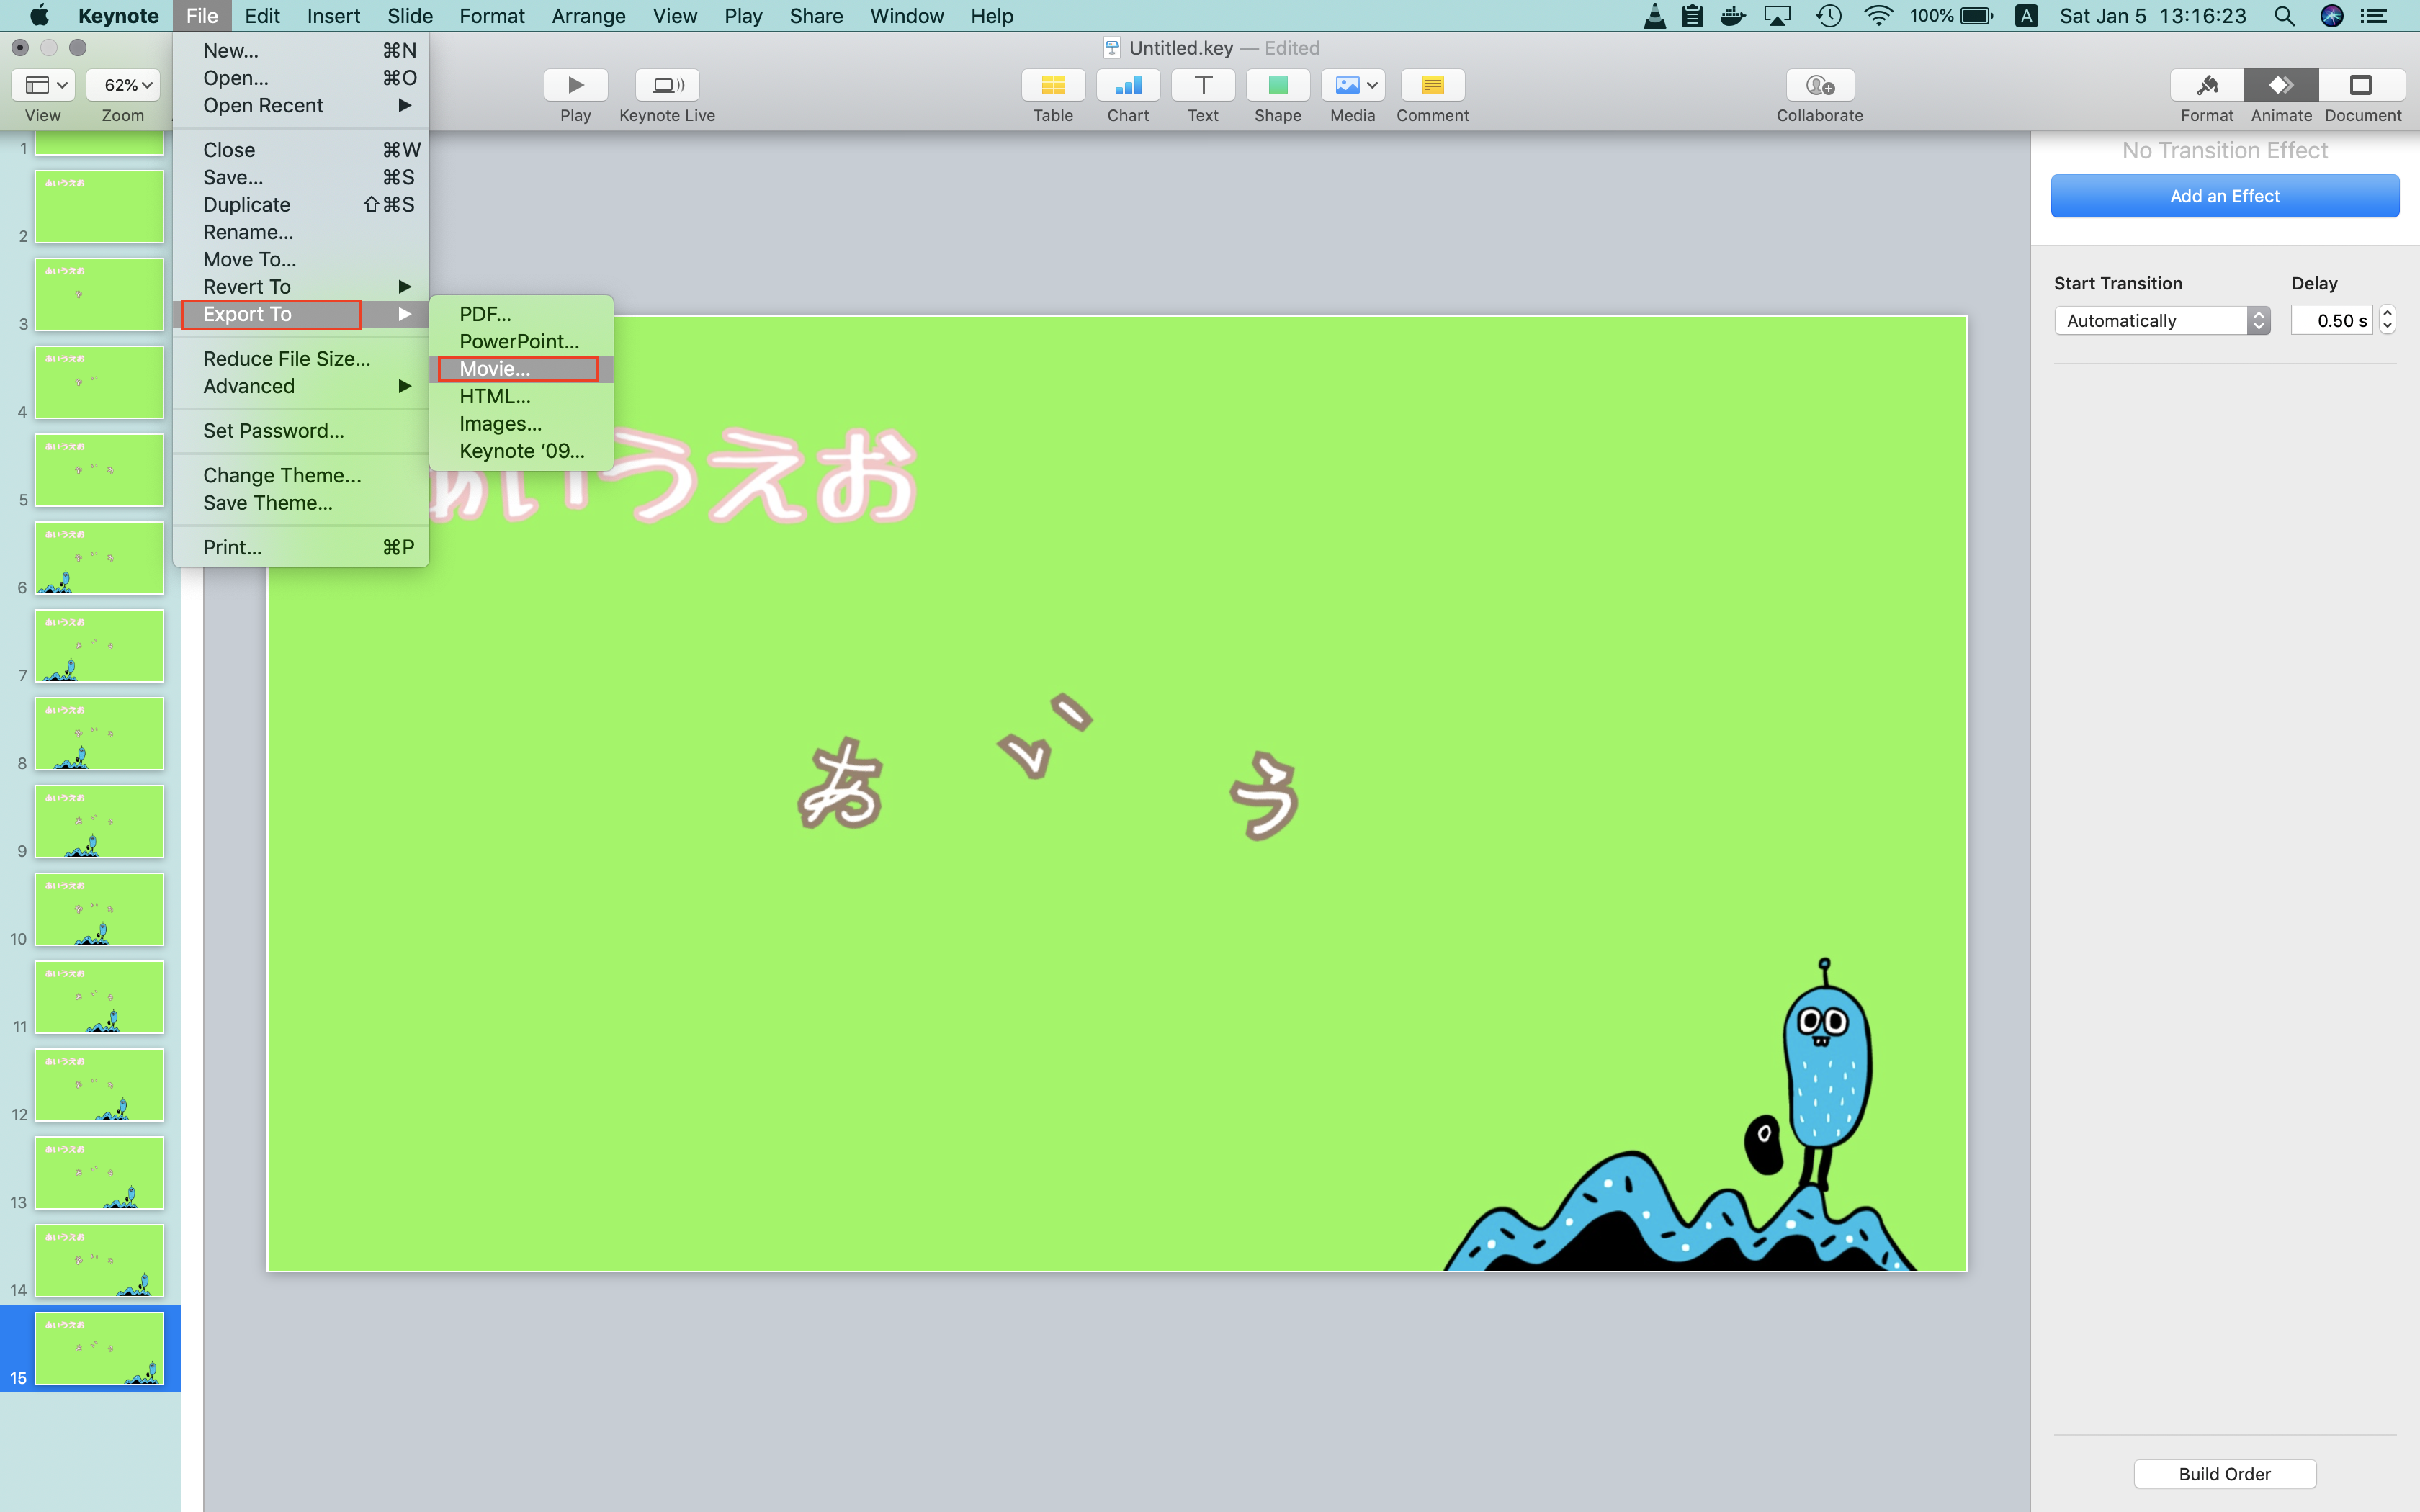Start Keynote Live from the toolbar
2420x1512 pixels.
(667, 85)
